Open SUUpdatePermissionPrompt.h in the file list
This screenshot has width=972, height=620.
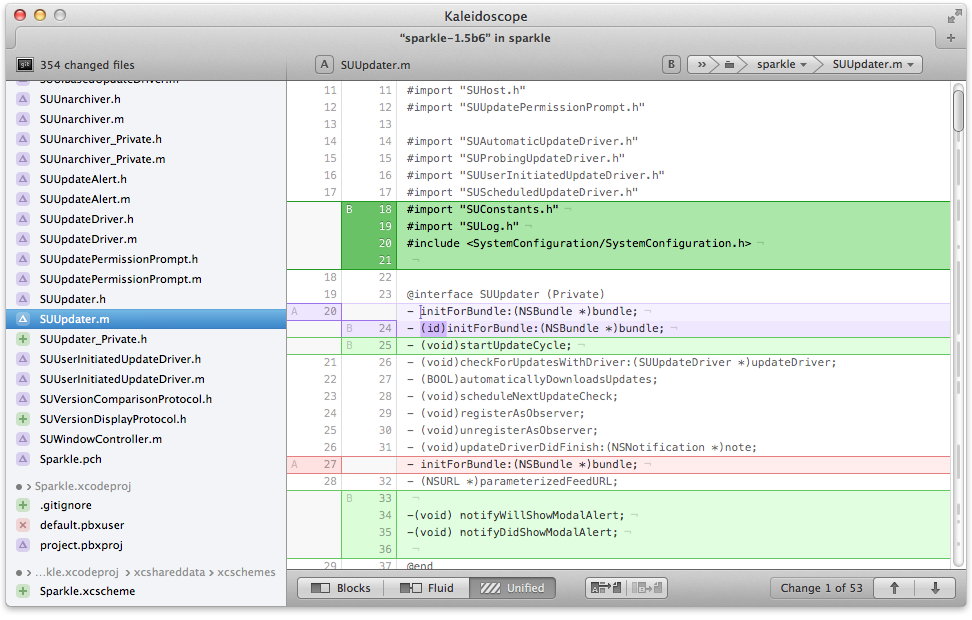[146, 259]
